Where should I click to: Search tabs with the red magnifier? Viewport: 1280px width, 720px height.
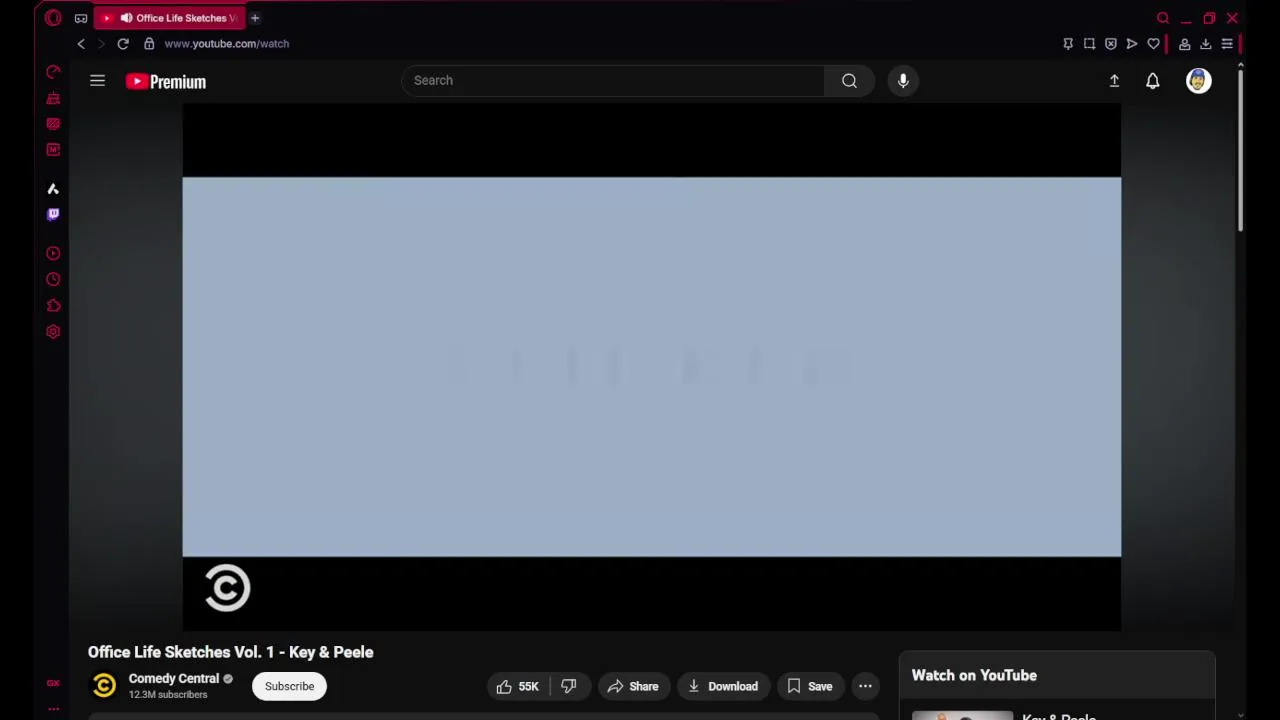click(x=1163, y=18)
